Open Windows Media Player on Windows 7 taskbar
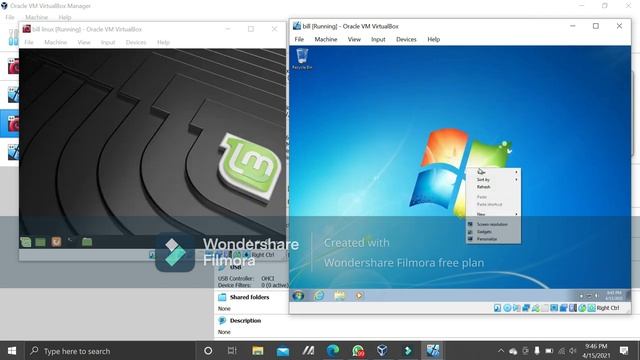 (359, 296)
